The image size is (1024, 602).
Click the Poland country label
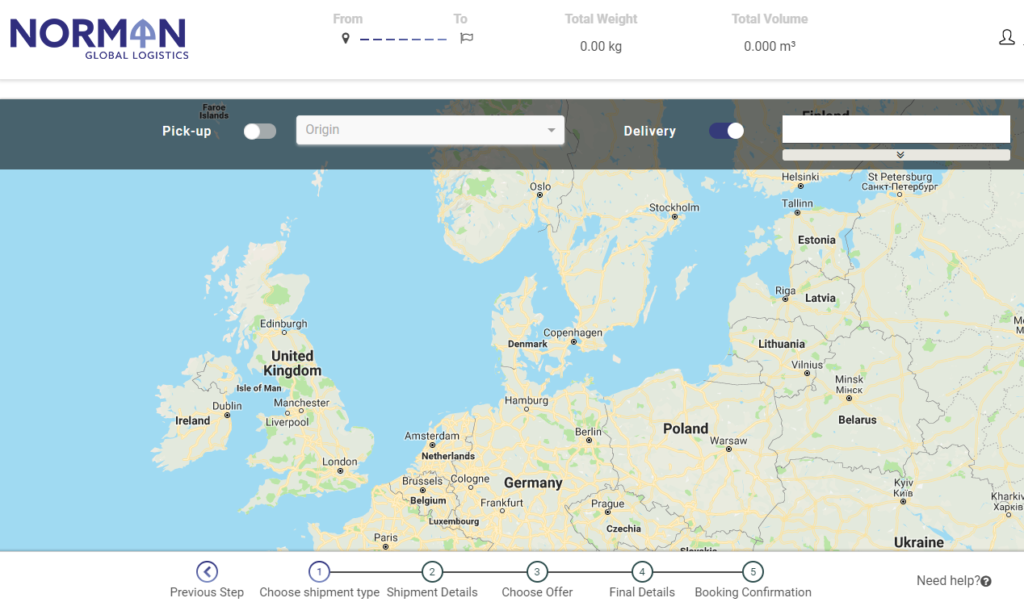pos(686,429)
